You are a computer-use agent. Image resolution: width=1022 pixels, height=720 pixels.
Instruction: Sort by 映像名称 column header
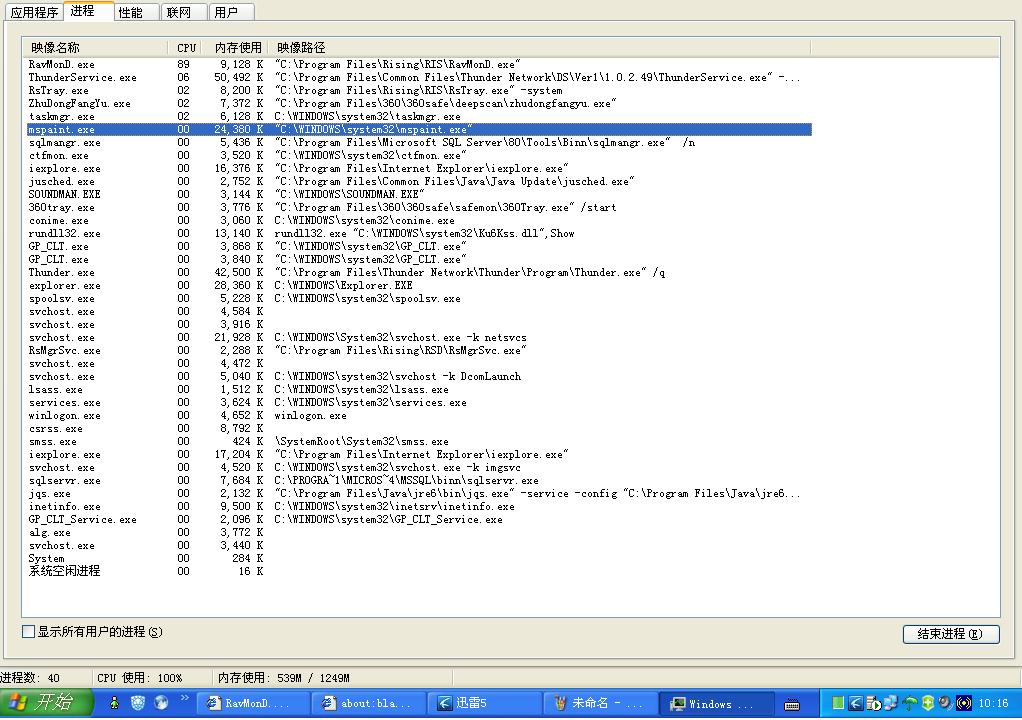[95, 48]
